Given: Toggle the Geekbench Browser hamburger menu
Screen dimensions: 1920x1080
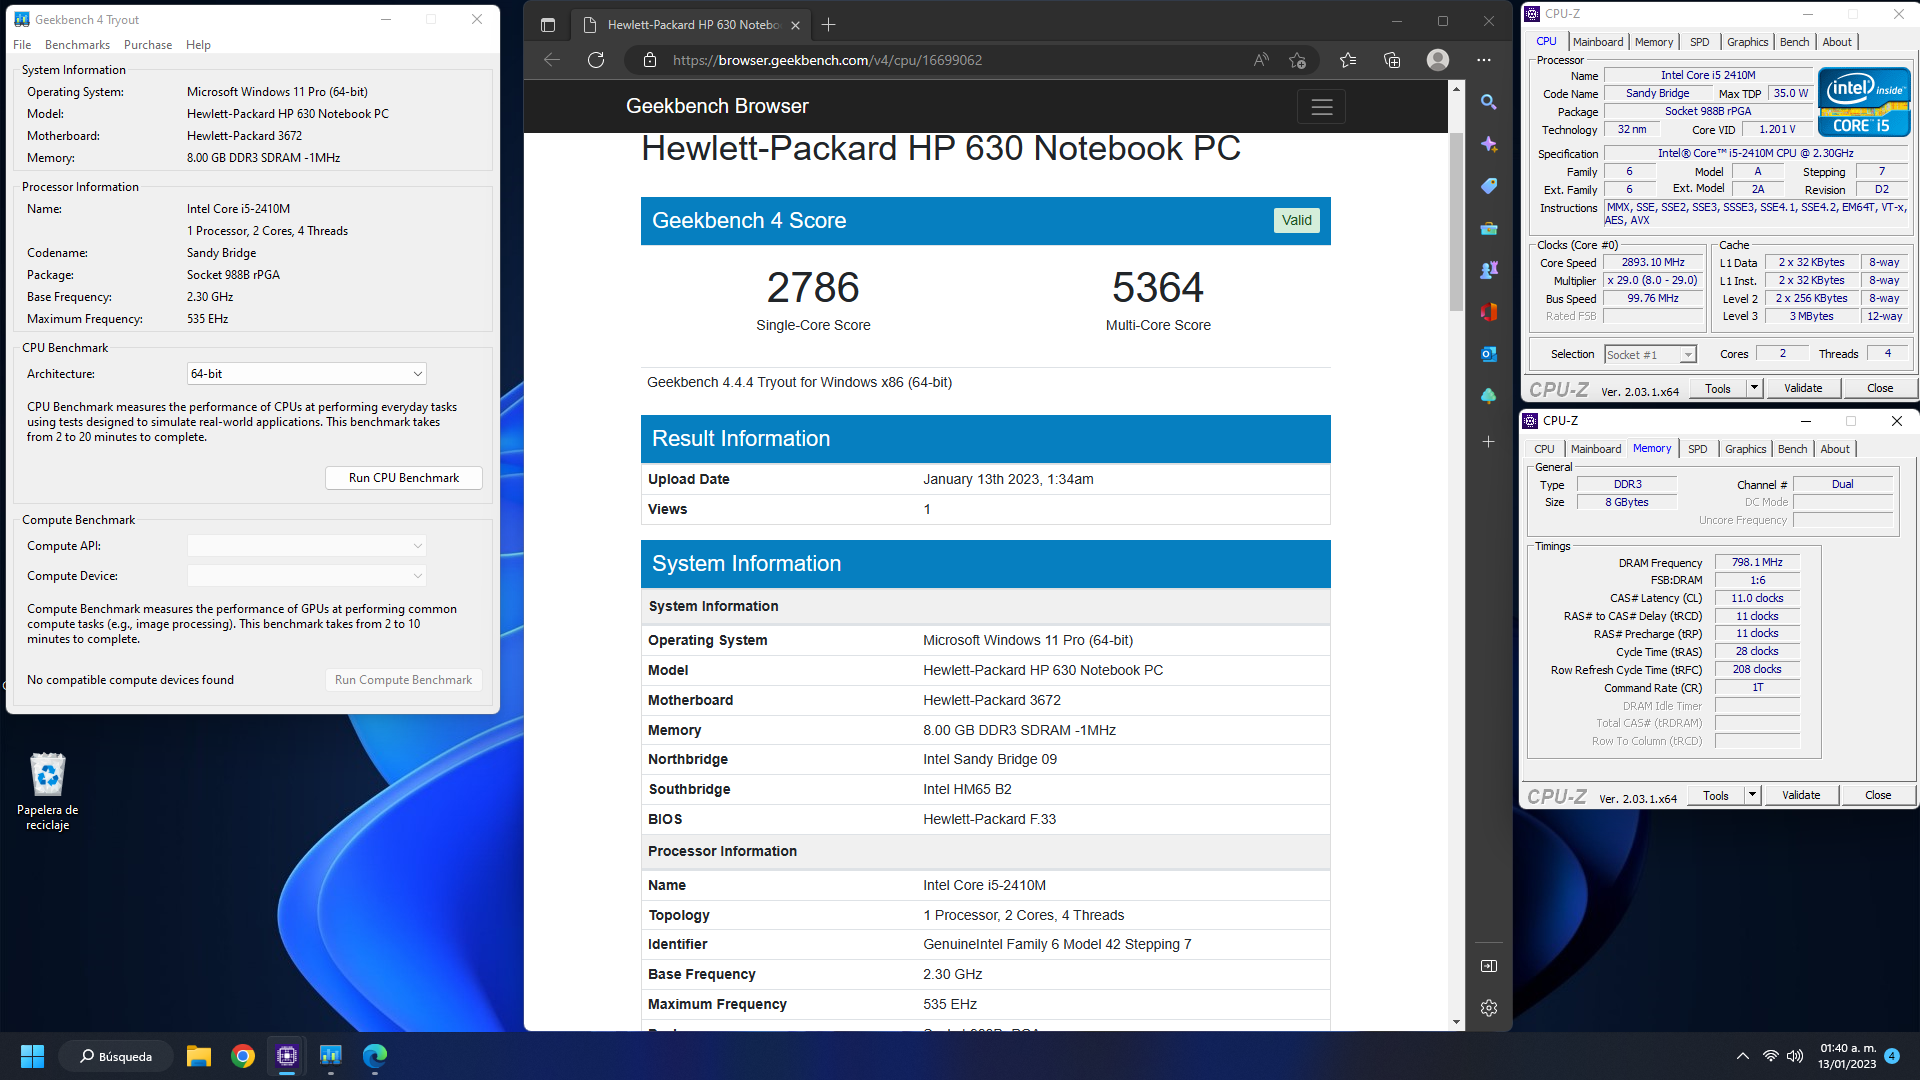Looking at the screenshot, I should (x=1322, y=106).
